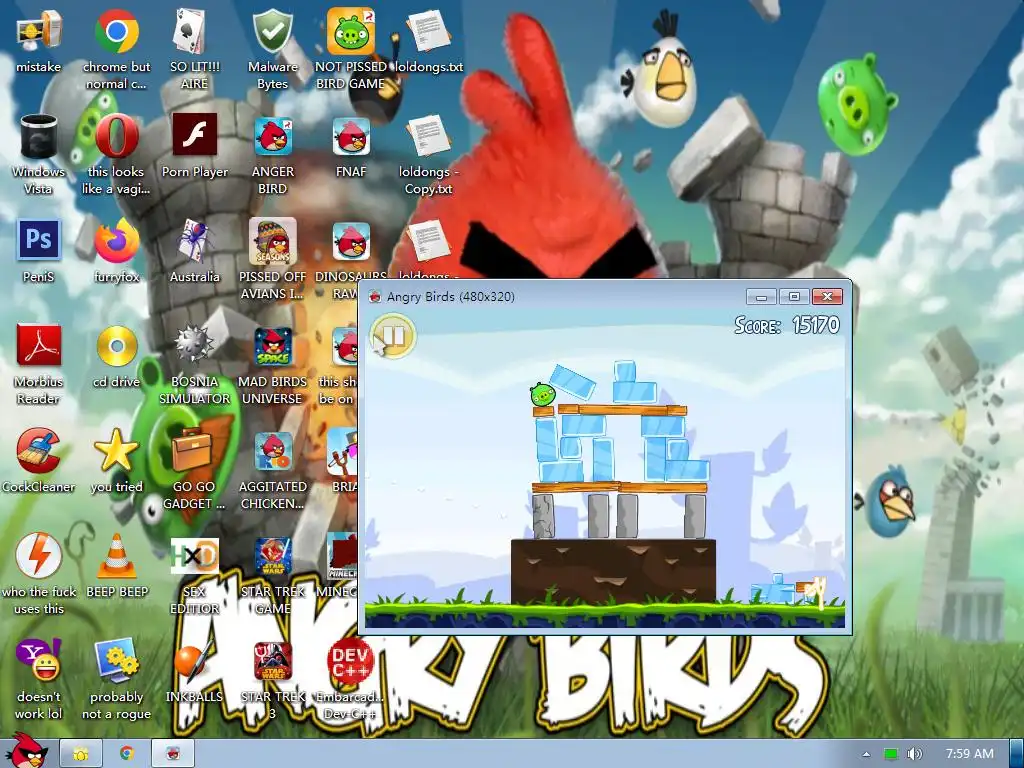The height and width of the screenshot is (768, 1024).
Task: Open the red bird Start button
Action: click(x=26, y=751)
